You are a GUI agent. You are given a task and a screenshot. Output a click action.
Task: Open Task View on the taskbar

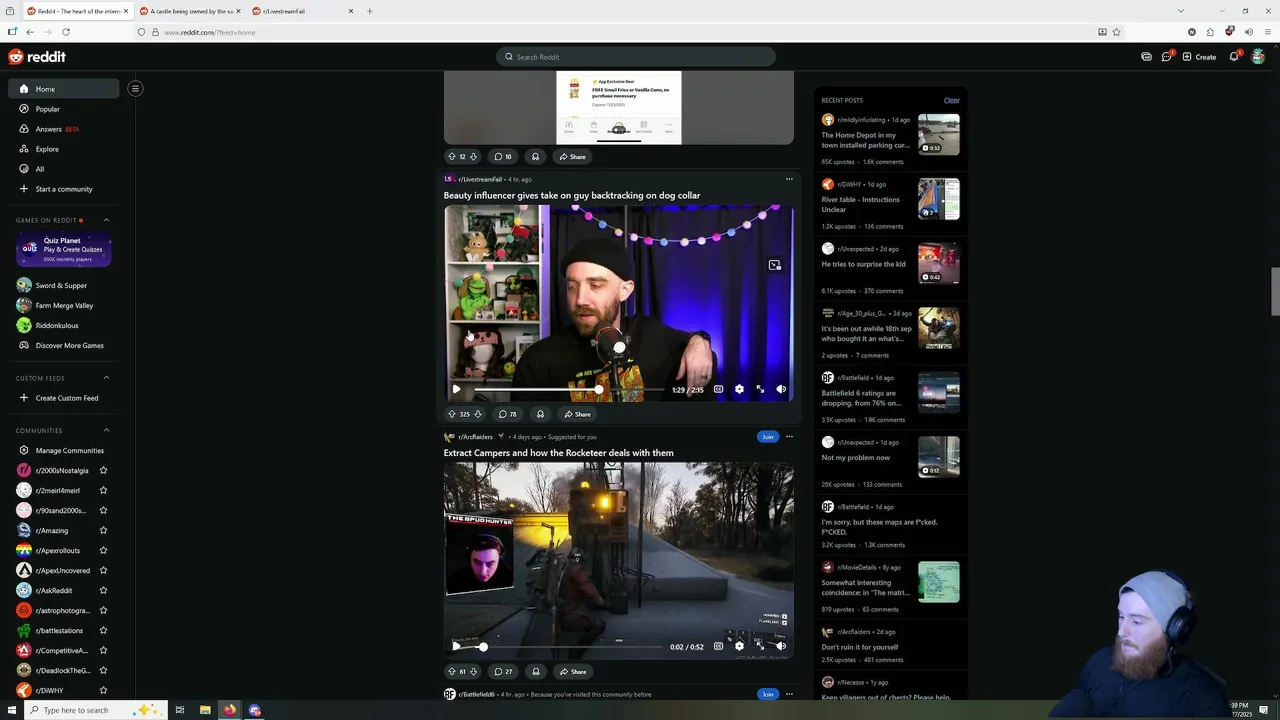(180, 710)
